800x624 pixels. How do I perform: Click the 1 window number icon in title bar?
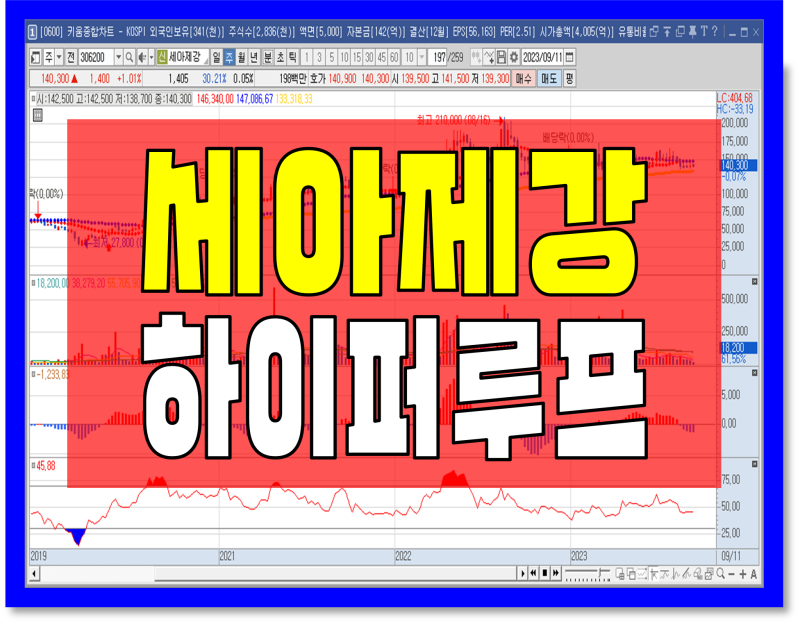coord(32,32)
